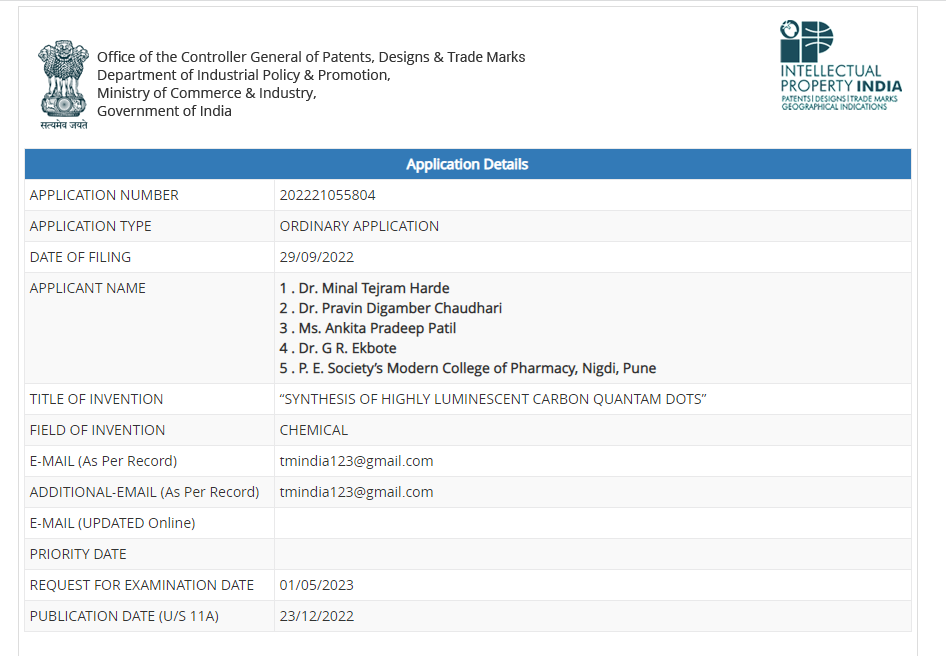
Task: Click the APPLICATION NUMBER label
Action: point(104,196)
